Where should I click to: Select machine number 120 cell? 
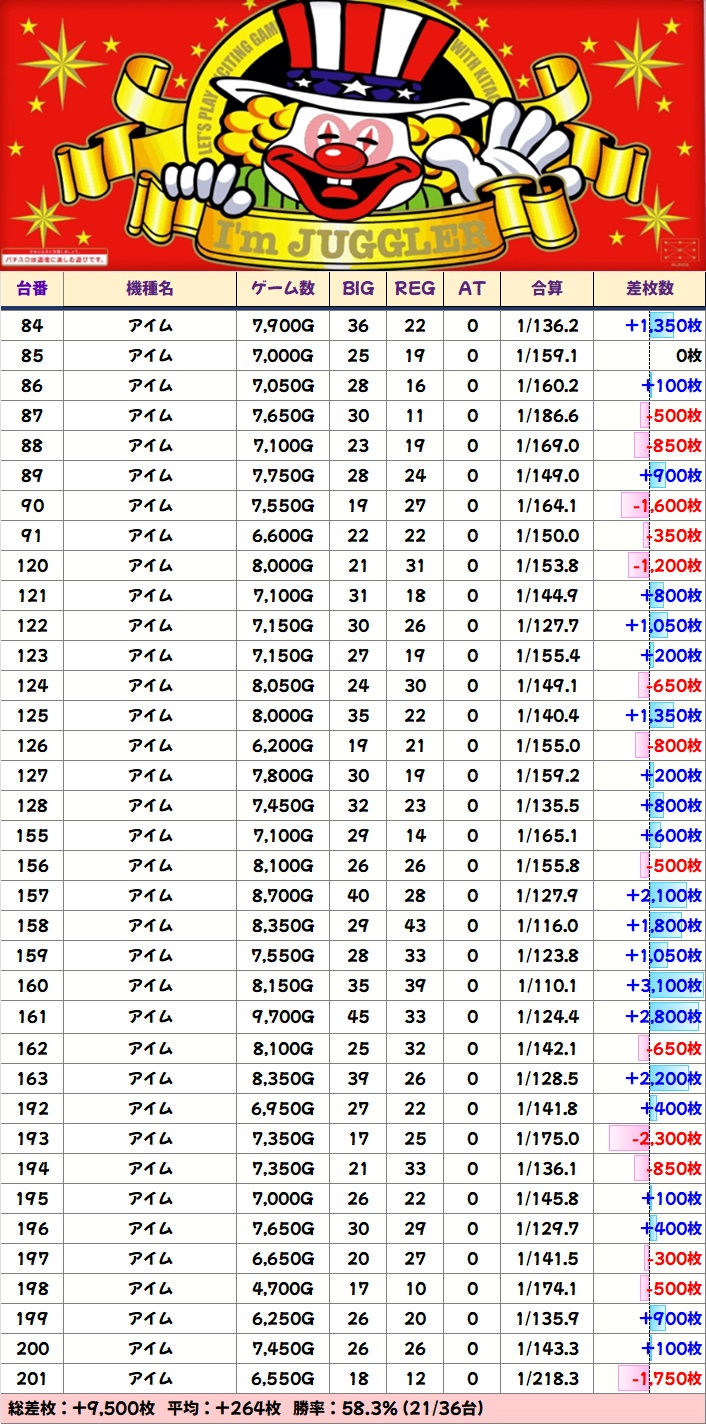pyautogui.click(x=31, y=566)
